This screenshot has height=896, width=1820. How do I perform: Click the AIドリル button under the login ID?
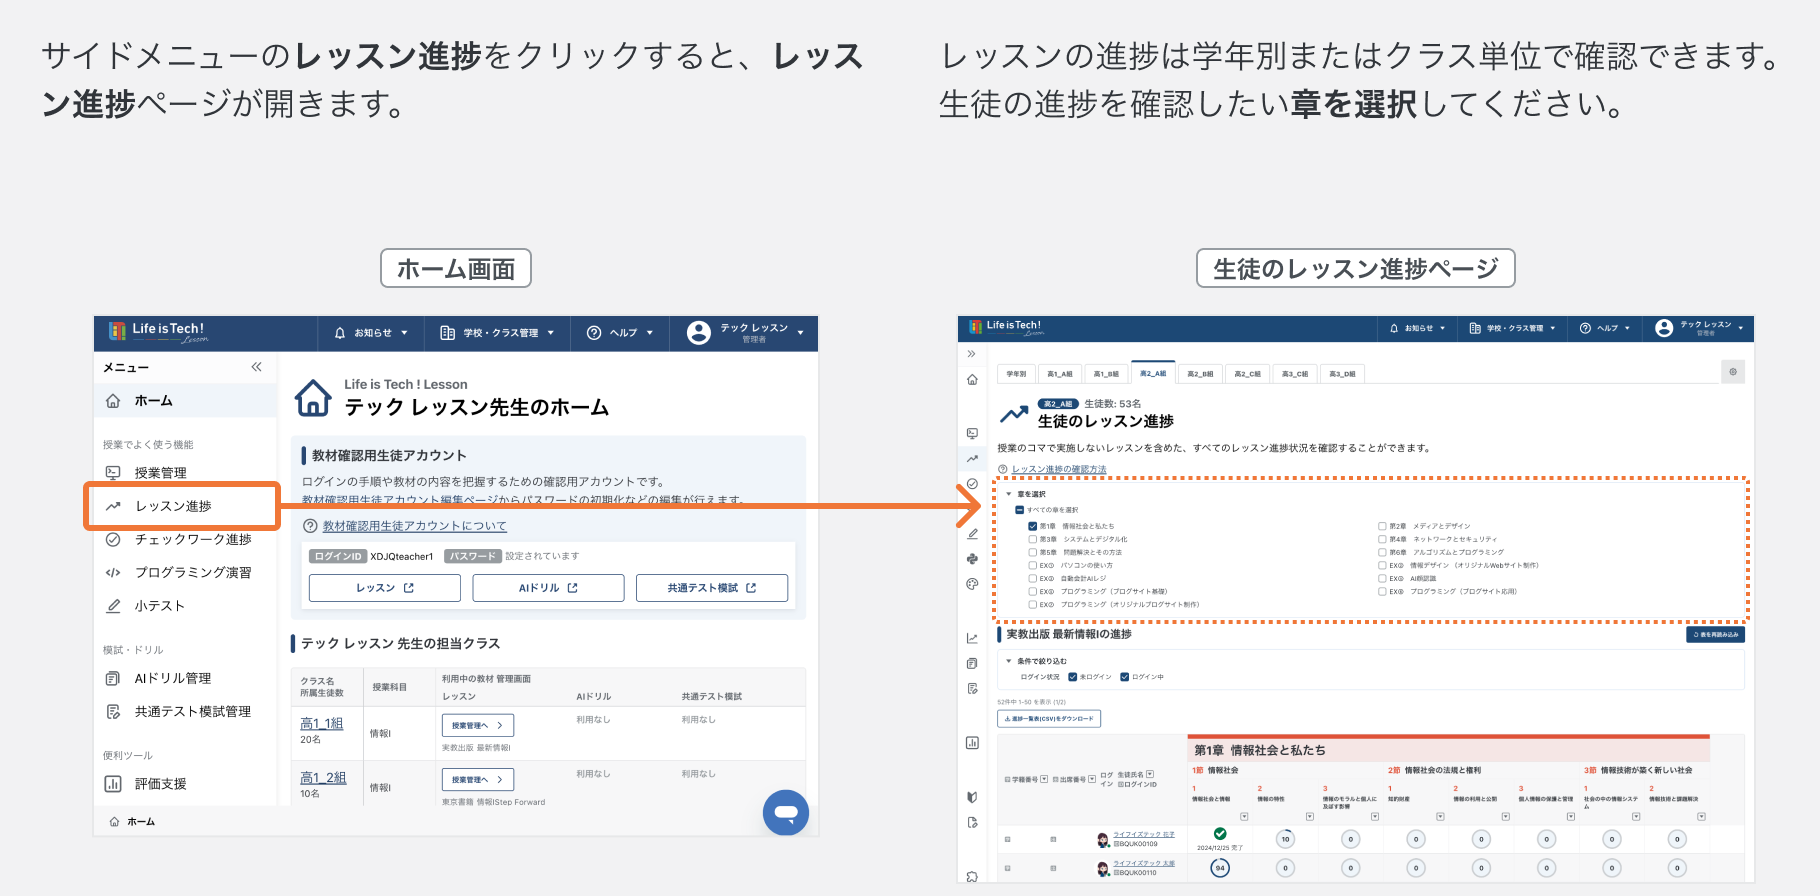point(548,588)
